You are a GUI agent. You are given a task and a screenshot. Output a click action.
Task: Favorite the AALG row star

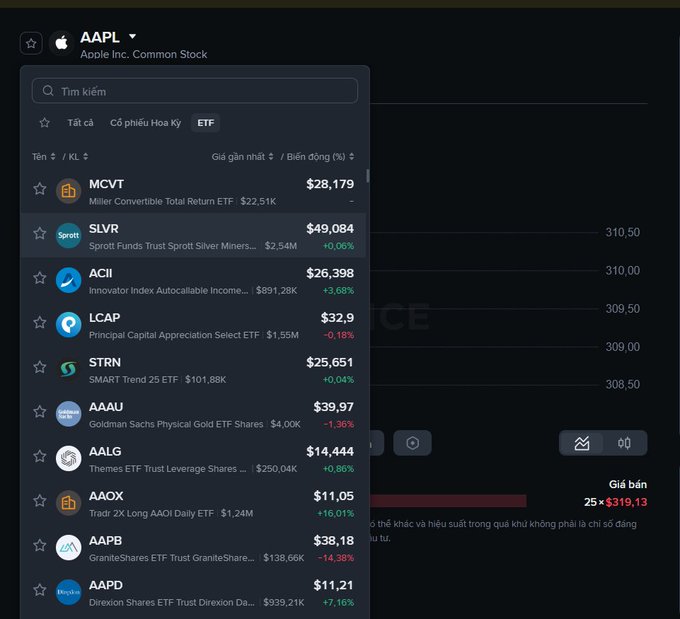point(40,456)
